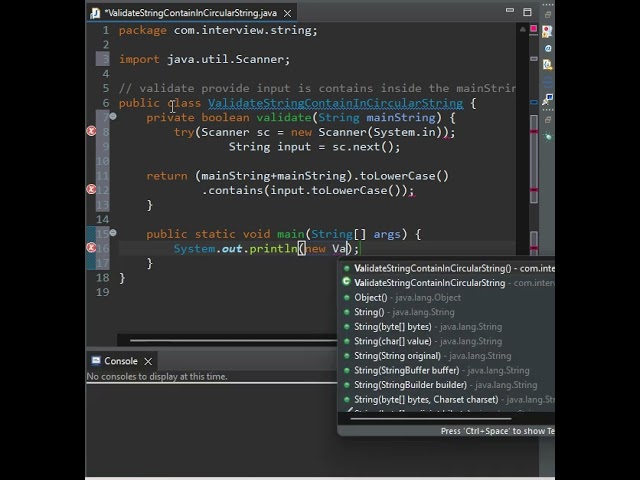The image size is (640, 480).
Task: Choose String(byte[] bytes, Charset charset) suggestion
Action: click(x=448, y=400)
